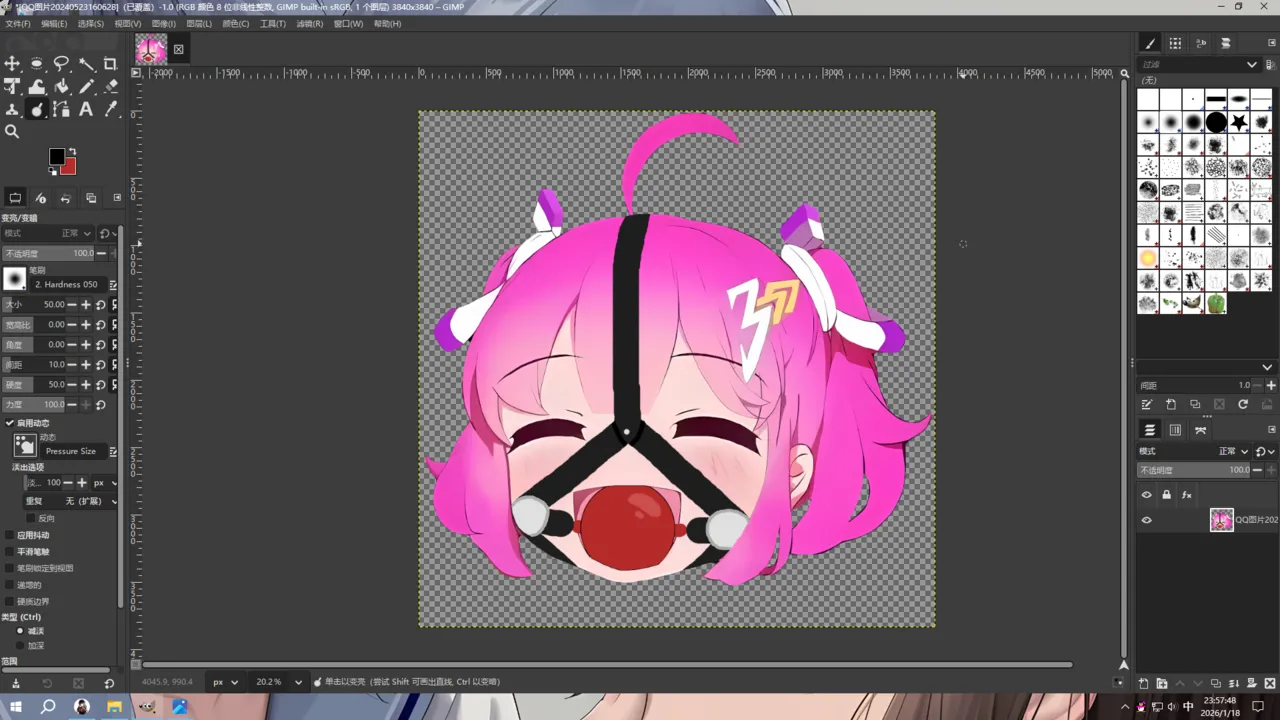This screenshot has width=1280, height=720.
Task: Select the Free Select lasso tool
Action: point(61,64)
